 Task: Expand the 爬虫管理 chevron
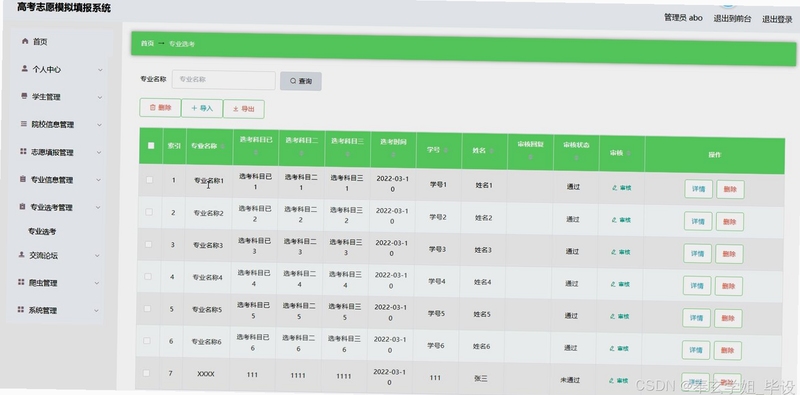tap(96, 283)
